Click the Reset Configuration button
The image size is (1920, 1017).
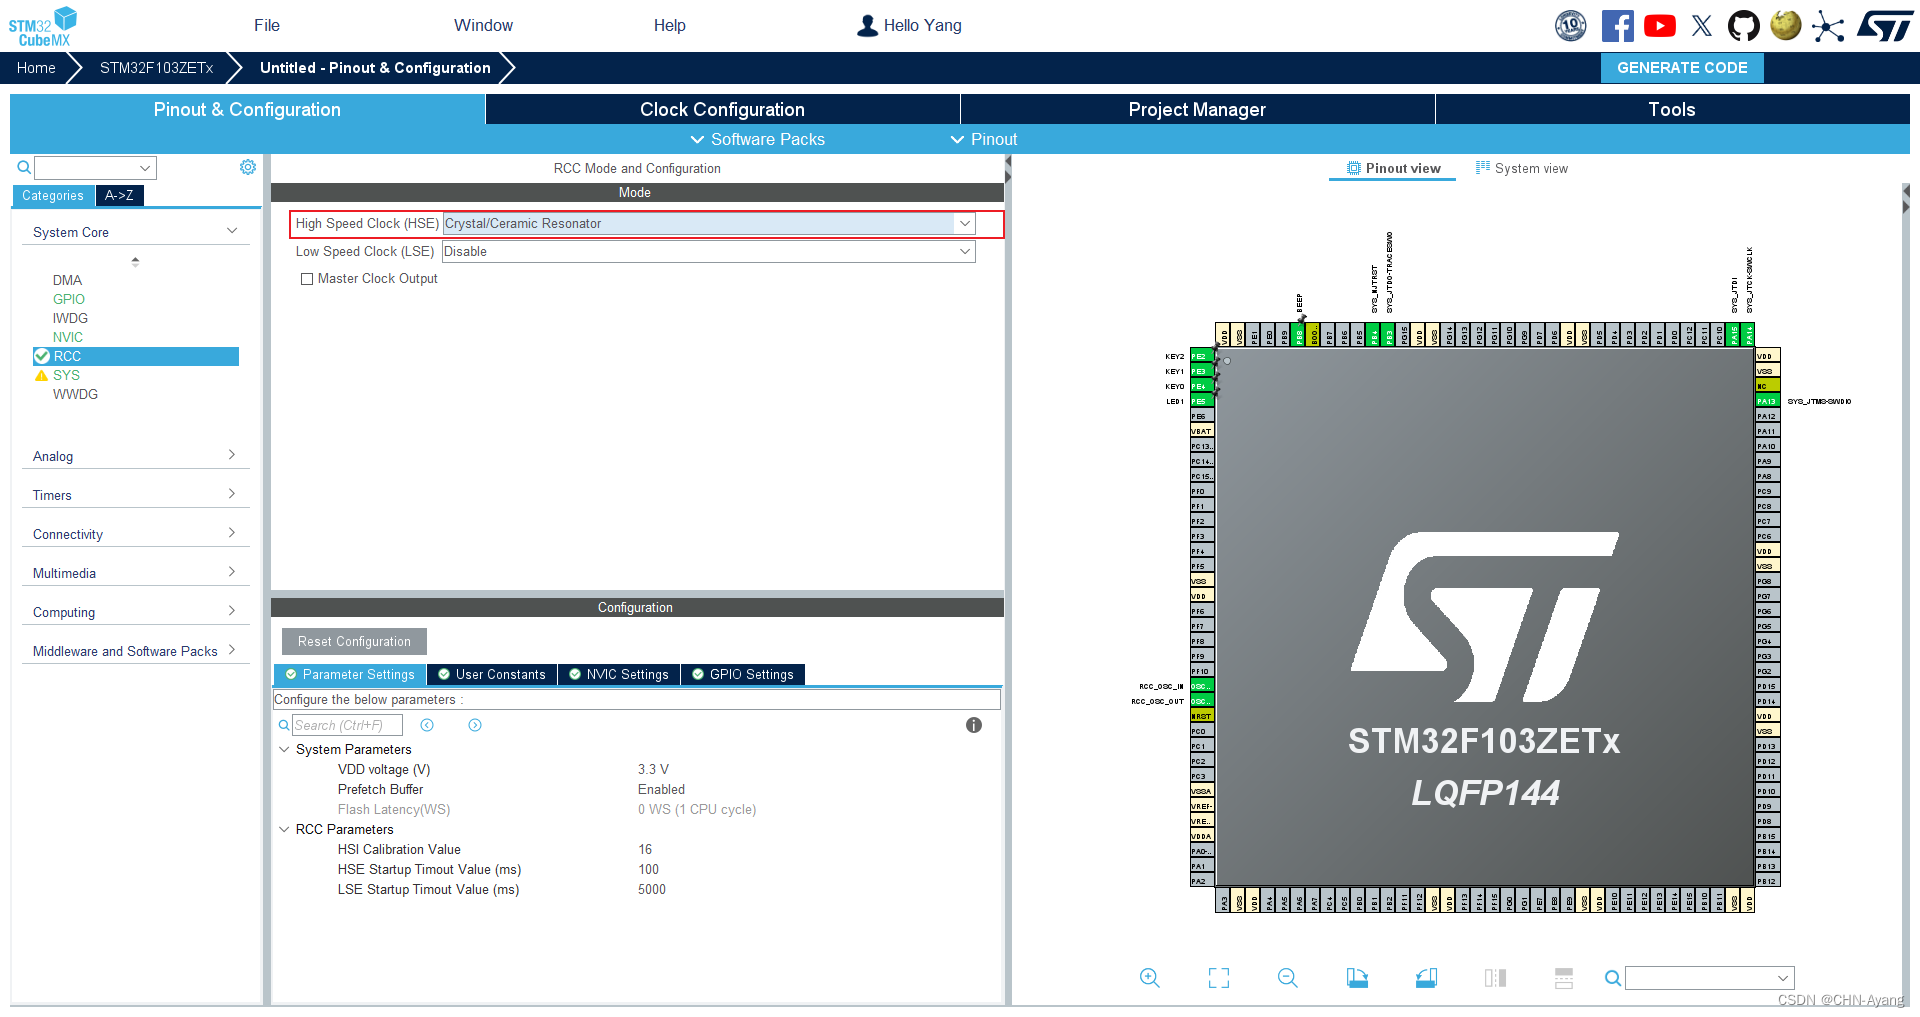(354, 642)
